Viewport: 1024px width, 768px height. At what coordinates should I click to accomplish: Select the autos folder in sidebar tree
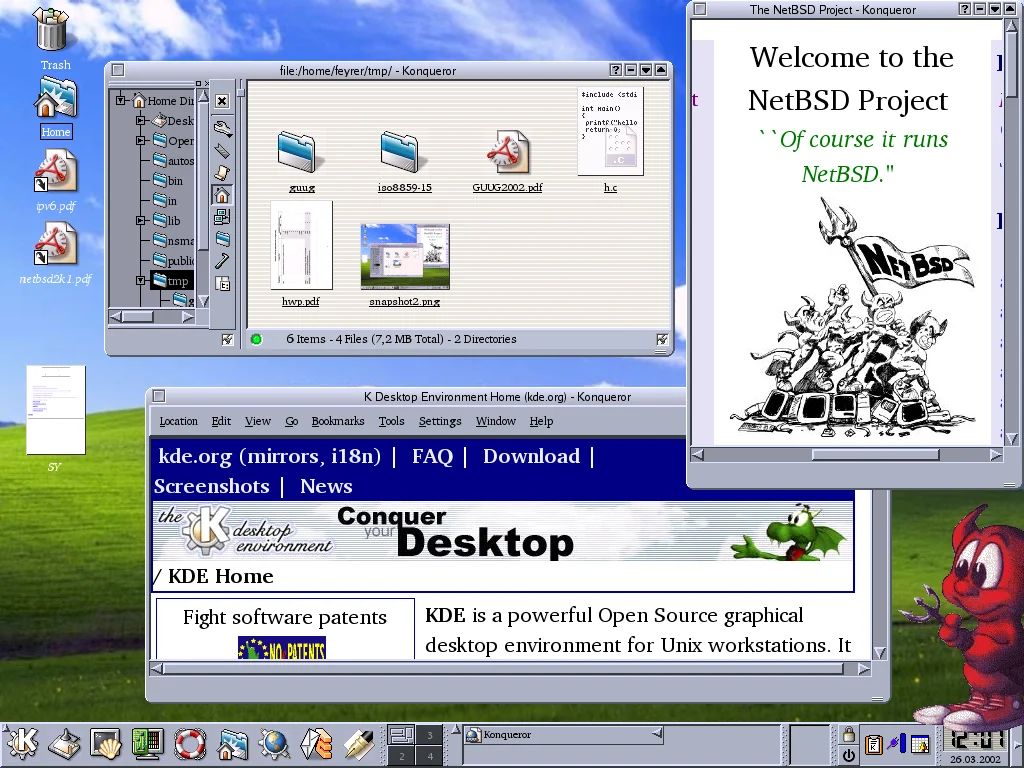[173, 161]
